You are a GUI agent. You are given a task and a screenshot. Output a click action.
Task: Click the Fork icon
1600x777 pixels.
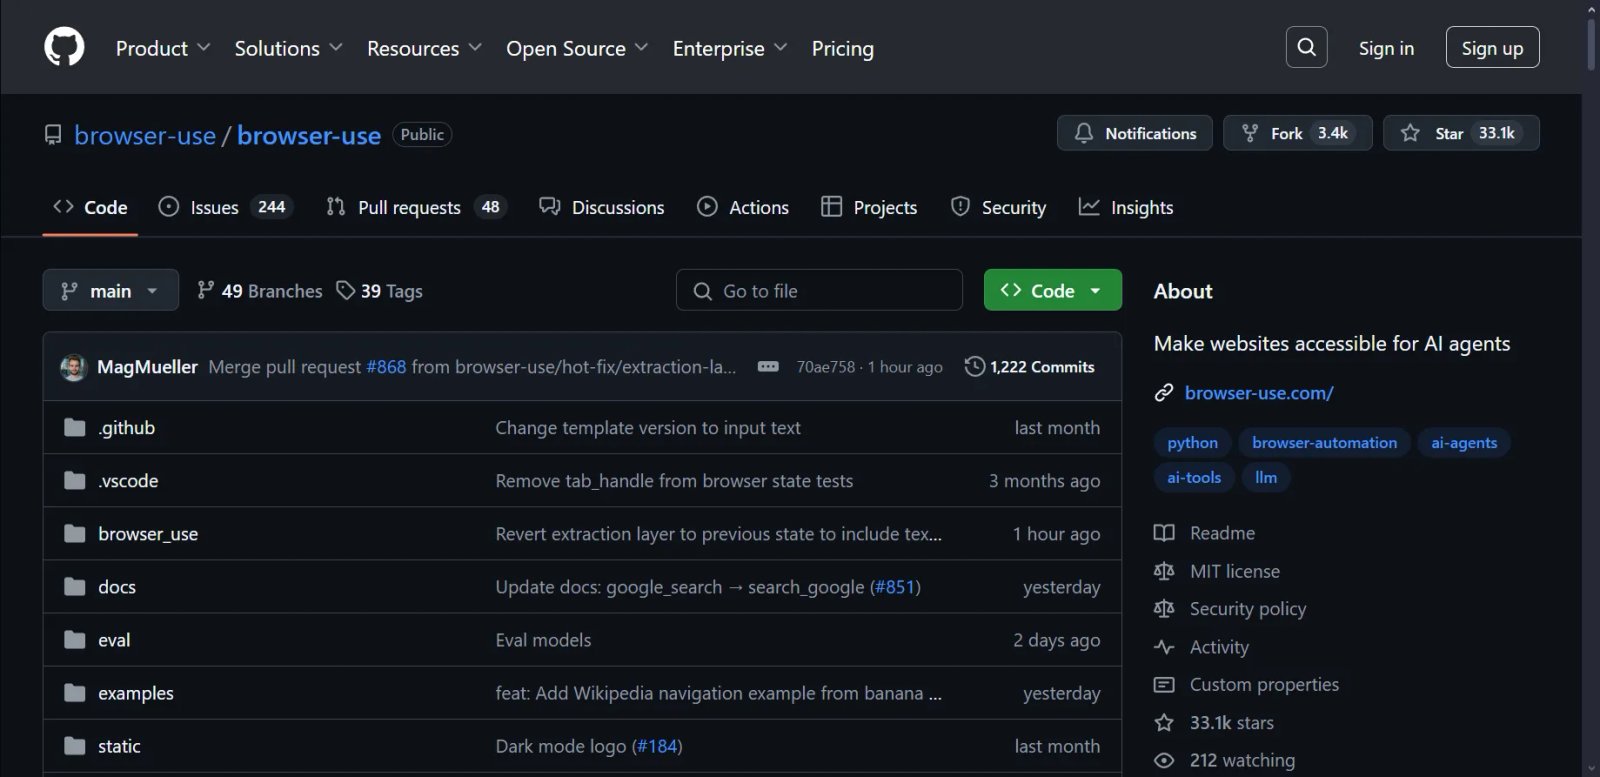click(x=1250, y=133)
